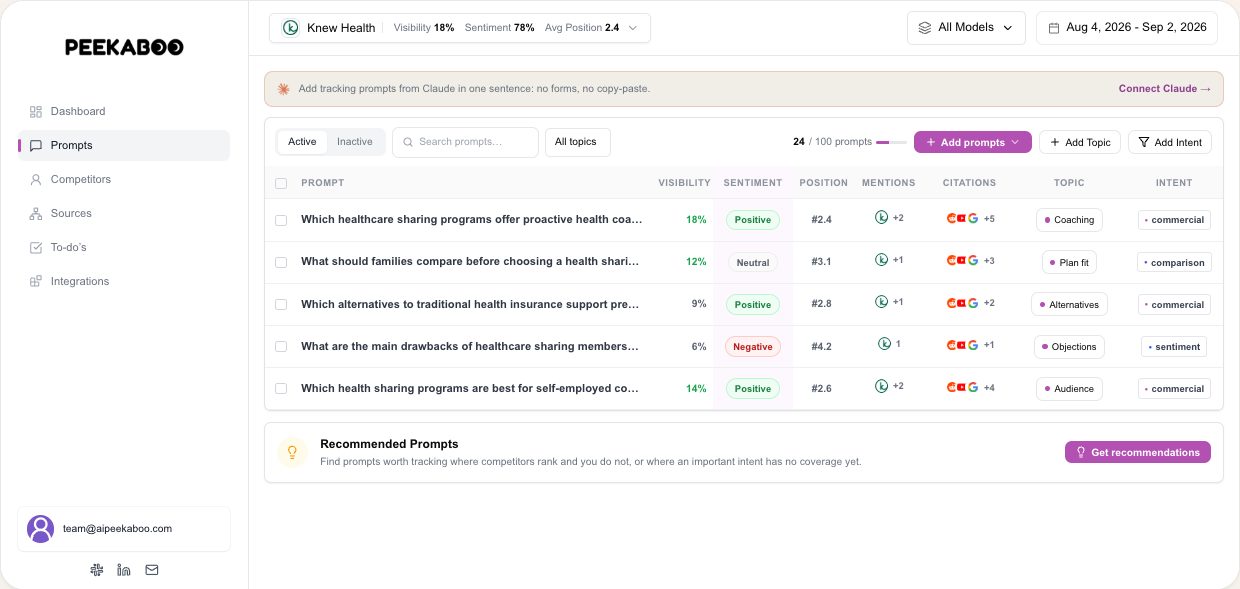The width and height of the screenshot is (1240, 589).
Task: Click the Visibility column header
Action: point(684,183)
